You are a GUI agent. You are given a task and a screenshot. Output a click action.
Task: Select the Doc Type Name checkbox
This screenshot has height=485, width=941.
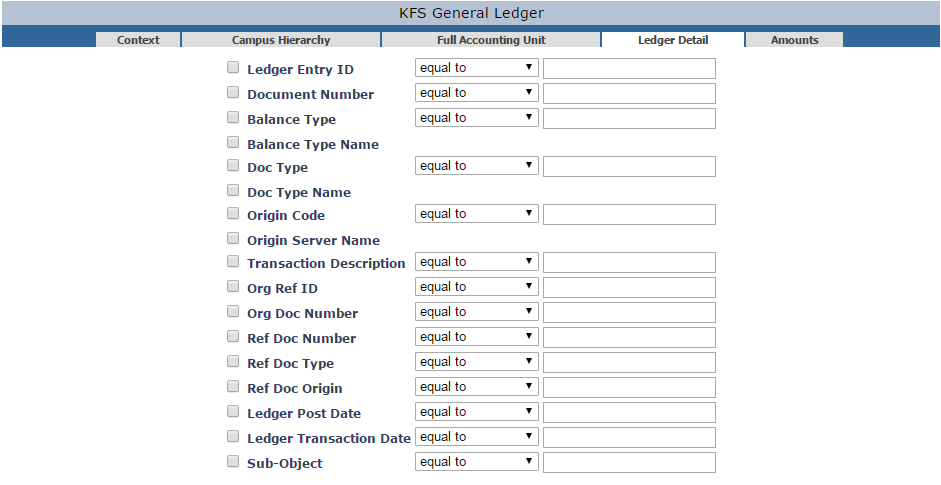pos(233,190)
